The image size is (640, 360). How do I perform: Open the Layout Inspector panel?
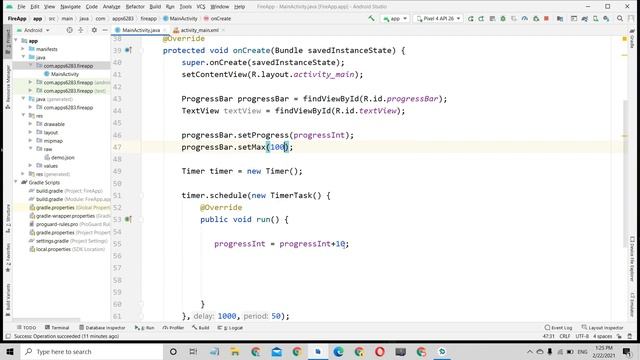(x=602, y=327)
